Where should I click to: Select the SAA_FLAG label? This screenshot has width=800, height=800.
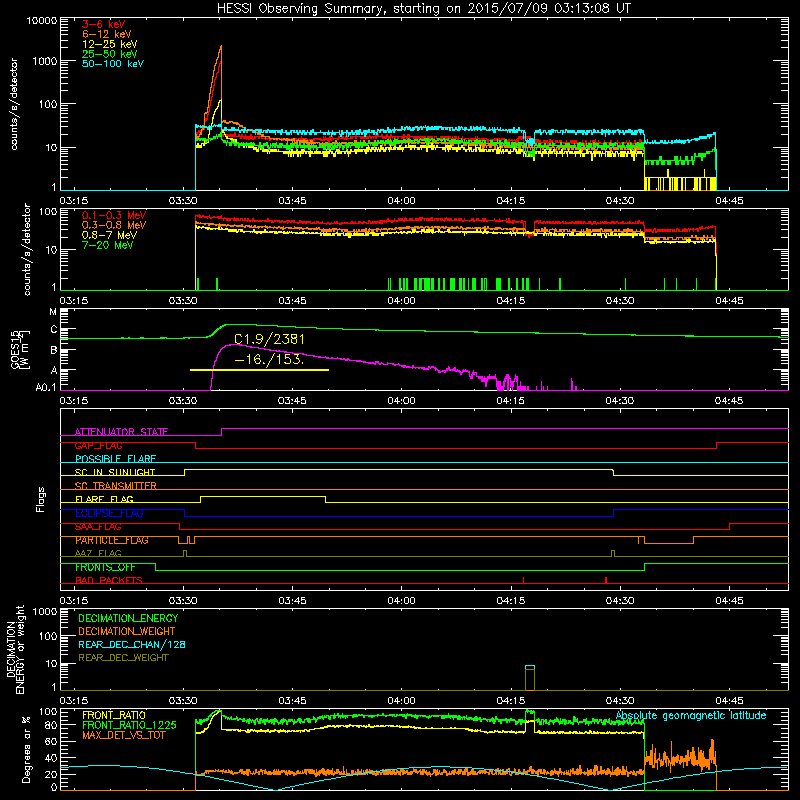98,527
